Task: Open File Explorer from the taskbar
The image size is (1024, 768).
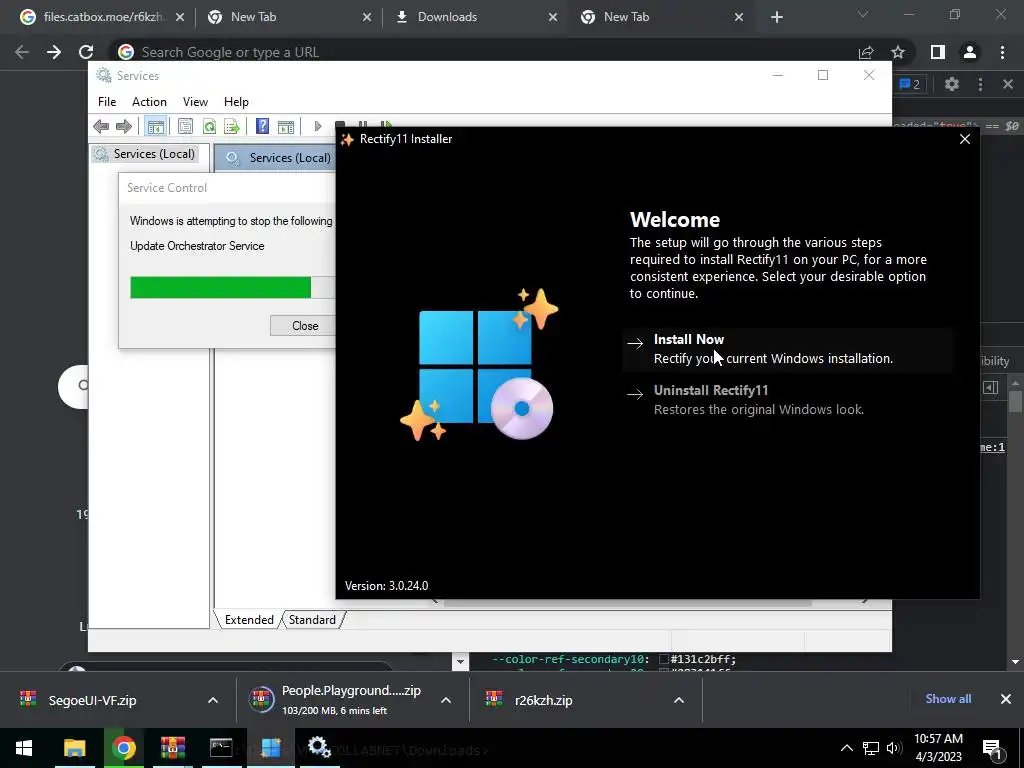Action: (74, 748)
